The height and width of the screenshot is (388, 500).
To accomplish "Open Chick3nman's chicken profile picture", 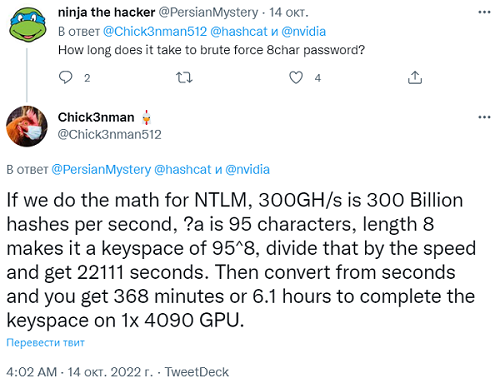I will click(27, 126).
